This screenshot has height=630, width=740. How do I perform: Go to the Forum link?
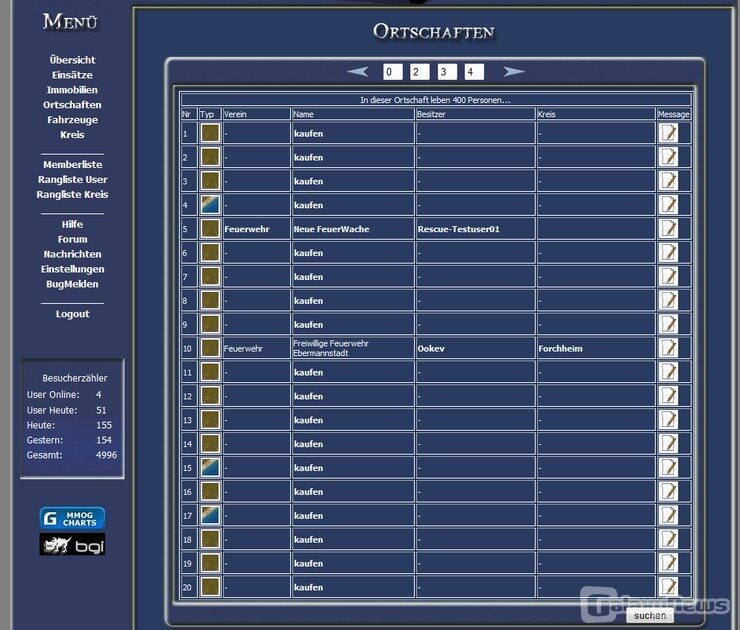[x=72, y=239]
